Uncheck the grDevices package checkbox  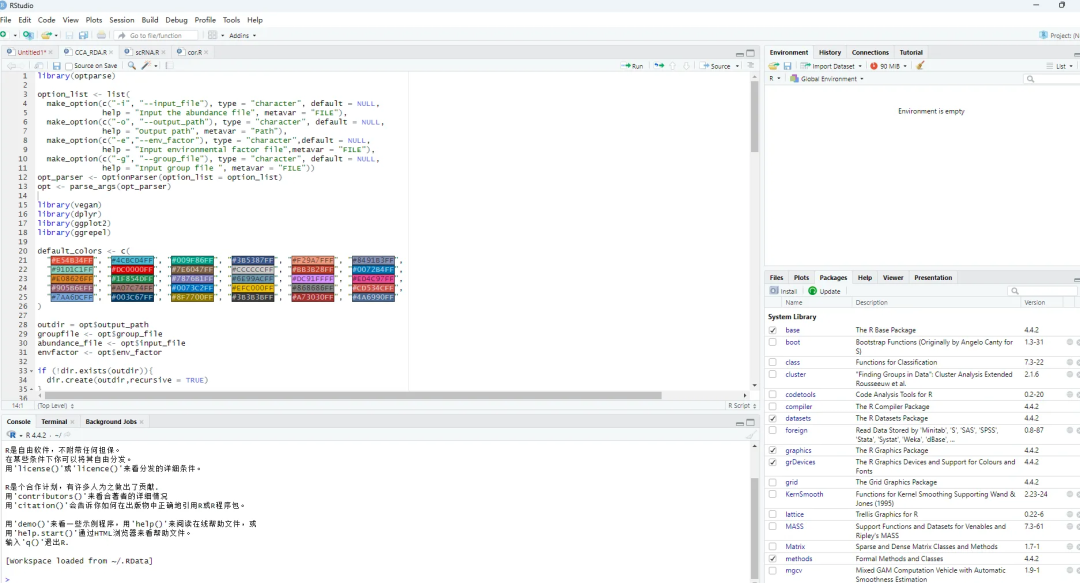point(772,462)
